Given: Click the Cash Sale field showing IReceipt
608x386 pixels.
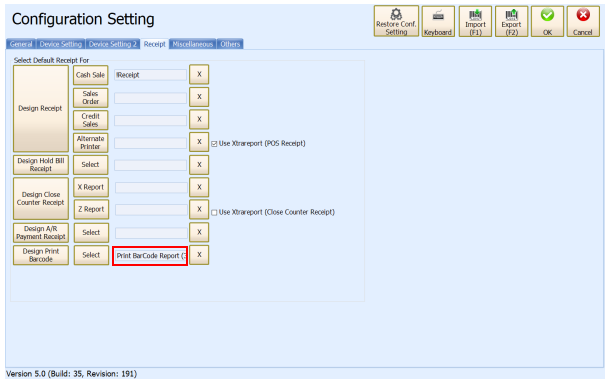Looking at the screenshot, I should pos(150,75).
